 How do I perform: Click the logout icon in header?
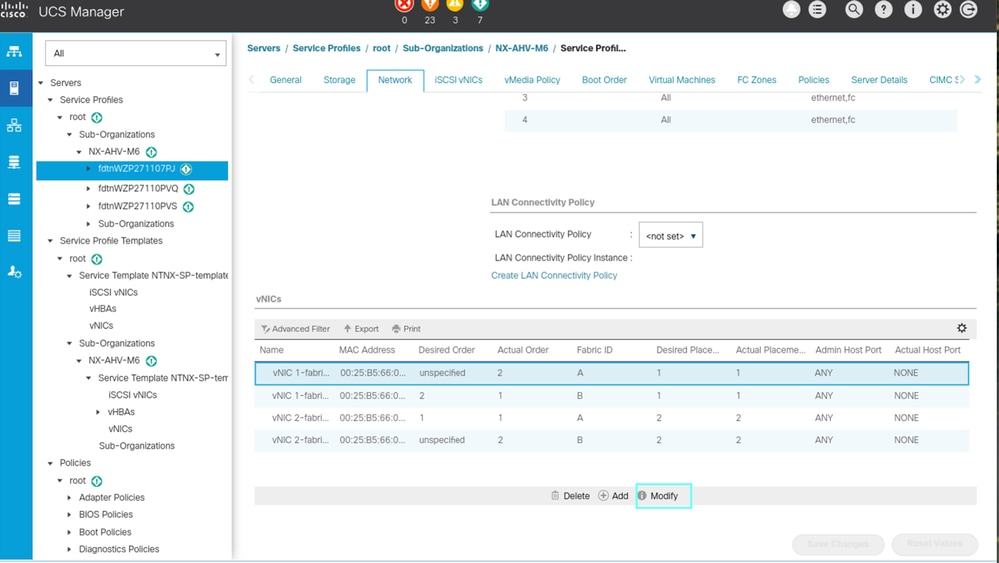(x=968, y=10)
